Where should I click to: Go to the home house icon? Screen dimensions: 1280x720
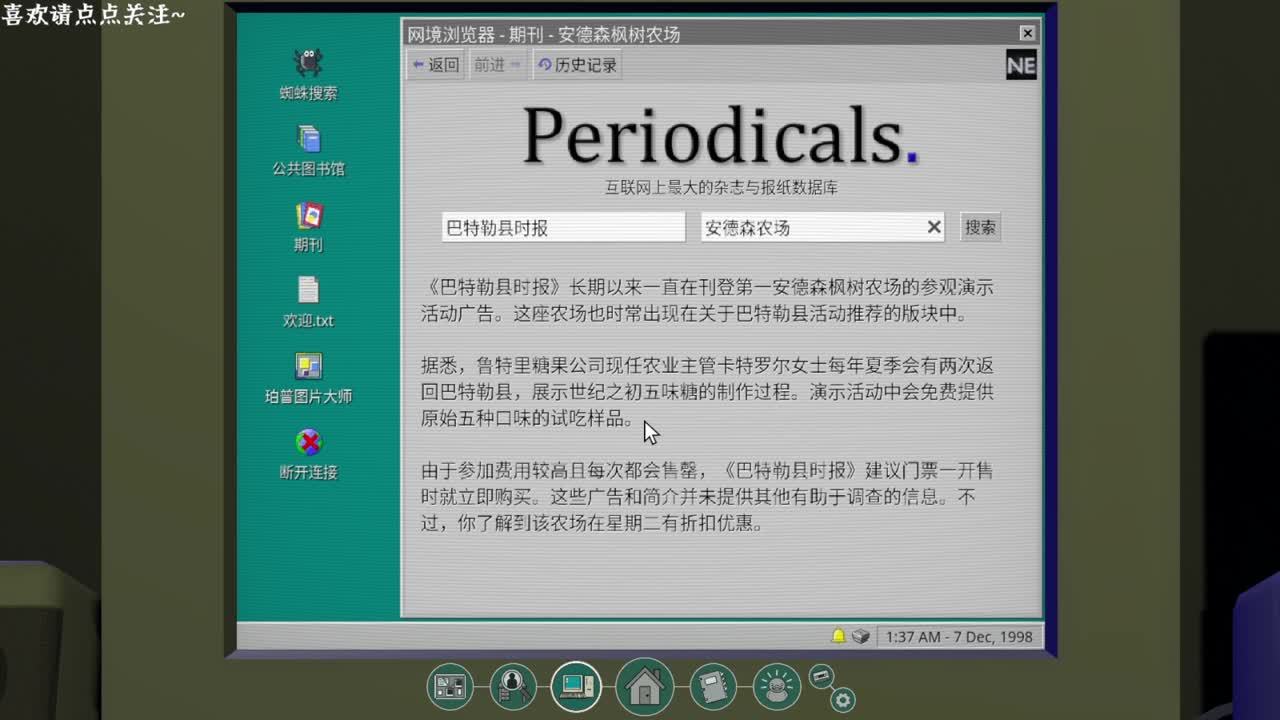coord(644,686)
